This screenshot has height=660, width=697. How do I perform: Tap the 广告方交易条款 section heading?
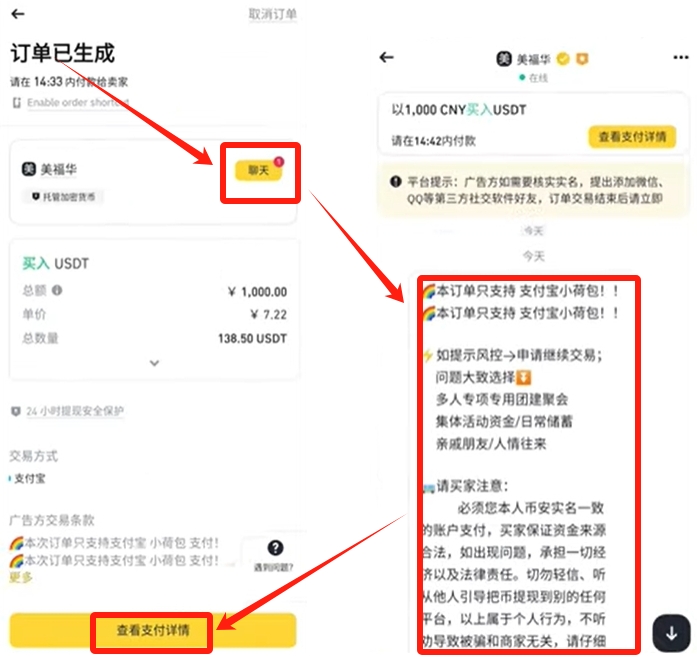tap(52, 520)
